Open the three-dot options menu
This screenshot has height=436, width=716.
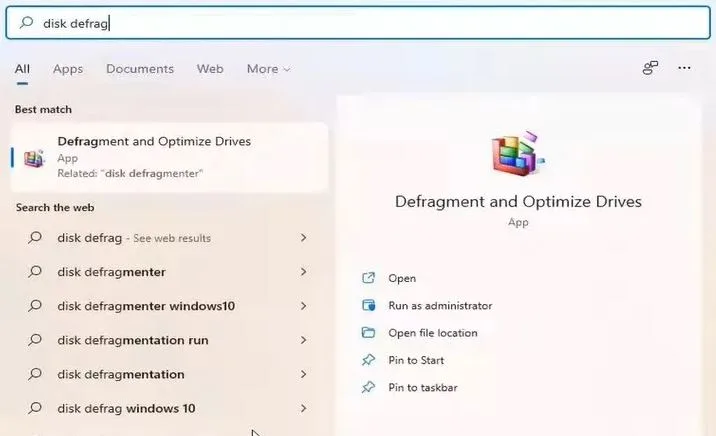pos(684,68)
